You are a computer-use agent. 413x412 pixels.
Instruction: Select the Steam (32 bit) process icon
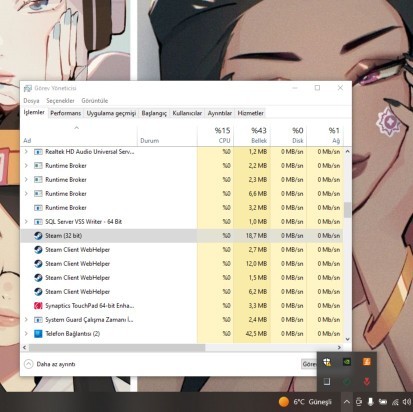click(x=38, y=236)
